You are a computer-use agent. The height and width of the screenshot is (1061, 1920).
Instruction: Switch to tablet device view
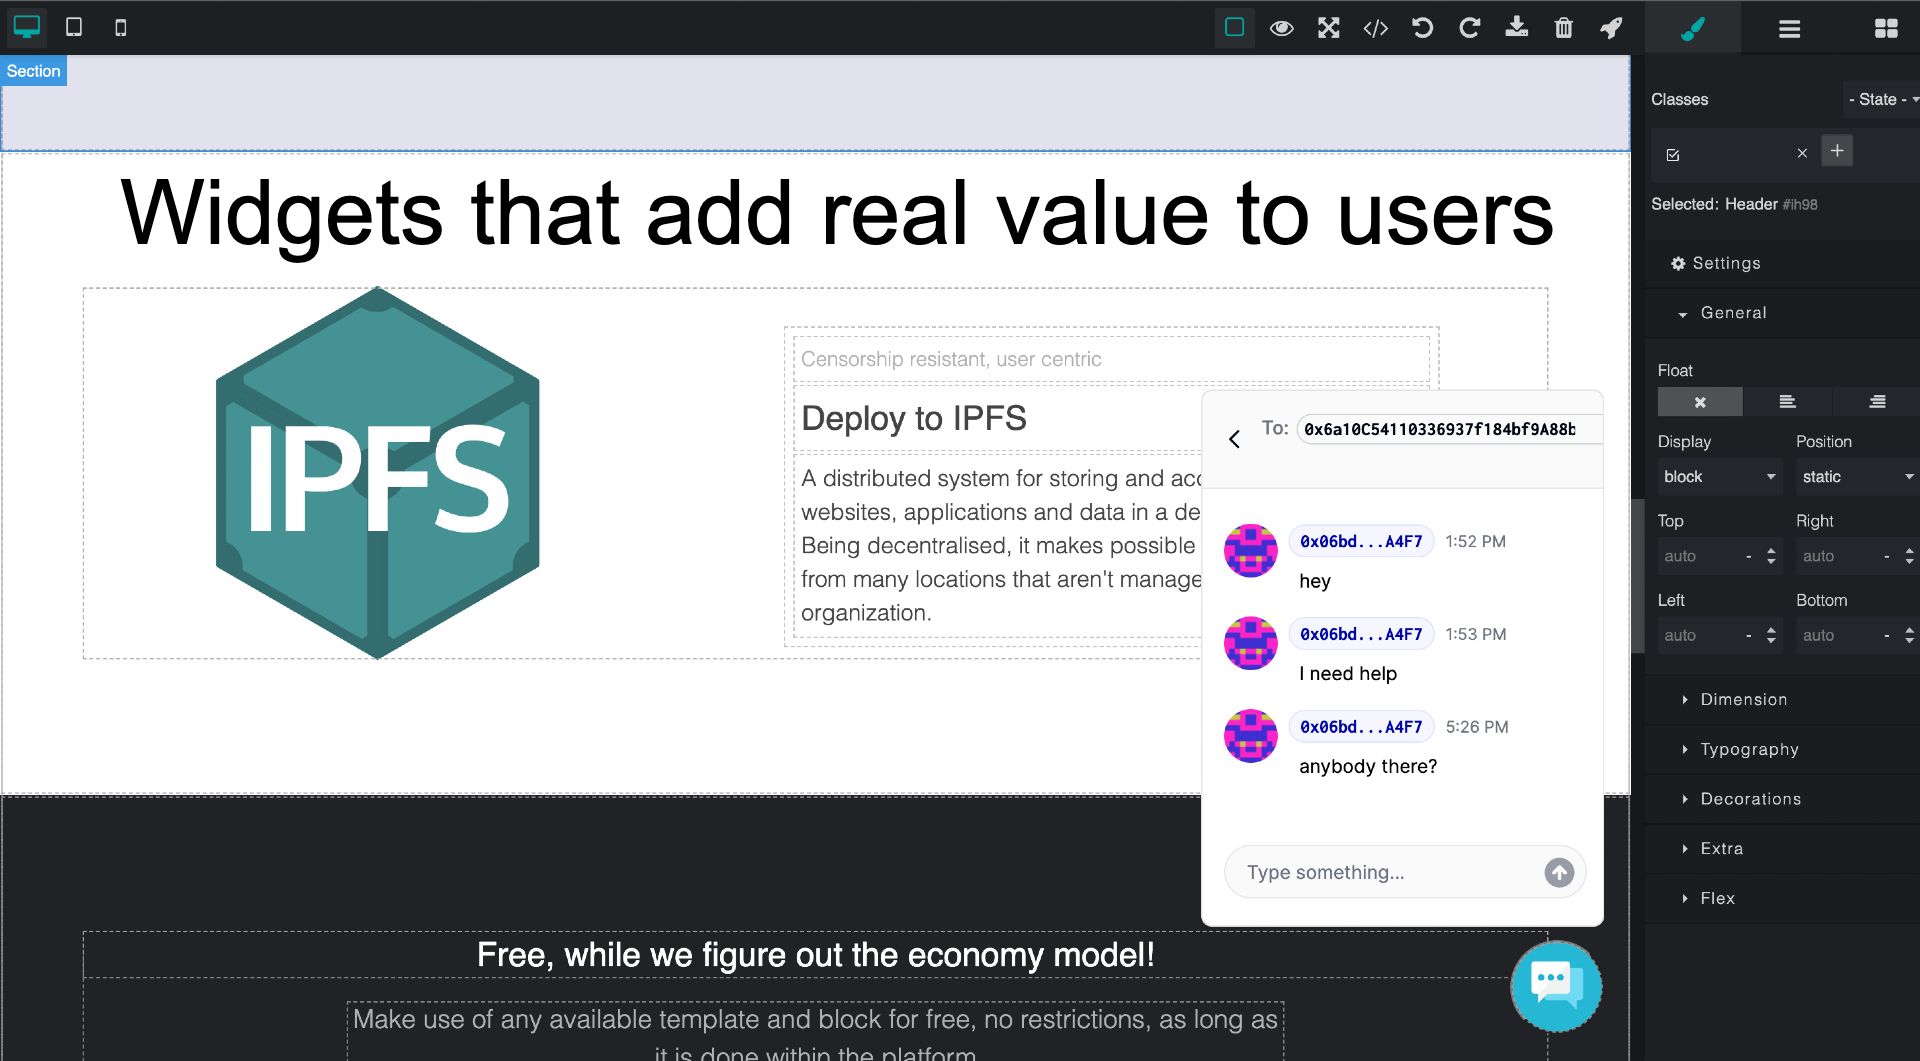pyautogui.click(x=74, y=27)
